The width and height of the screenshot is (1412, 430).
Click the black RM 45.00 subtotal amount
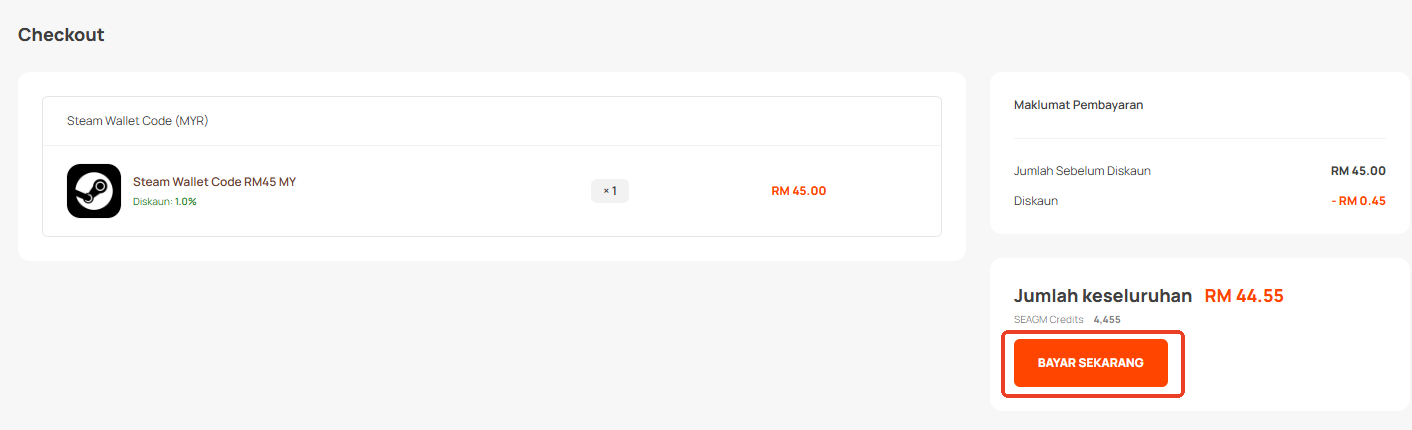point(1358,171)
